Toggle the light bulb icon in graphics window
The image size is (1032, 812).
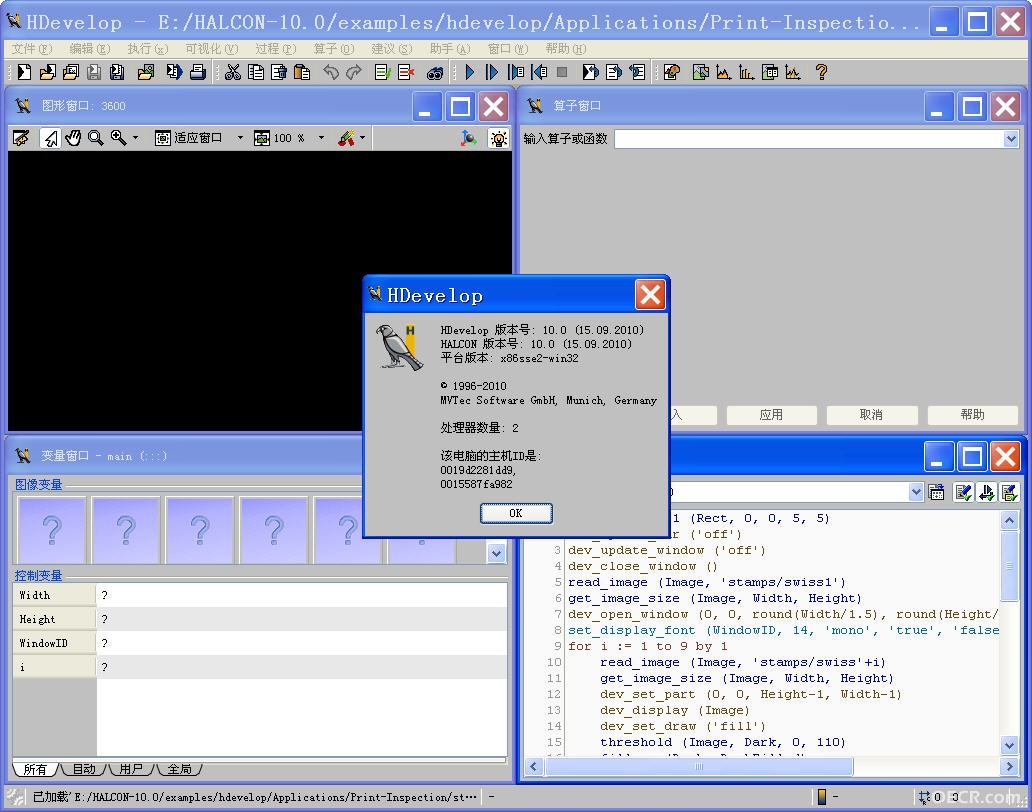coord(498,138)
